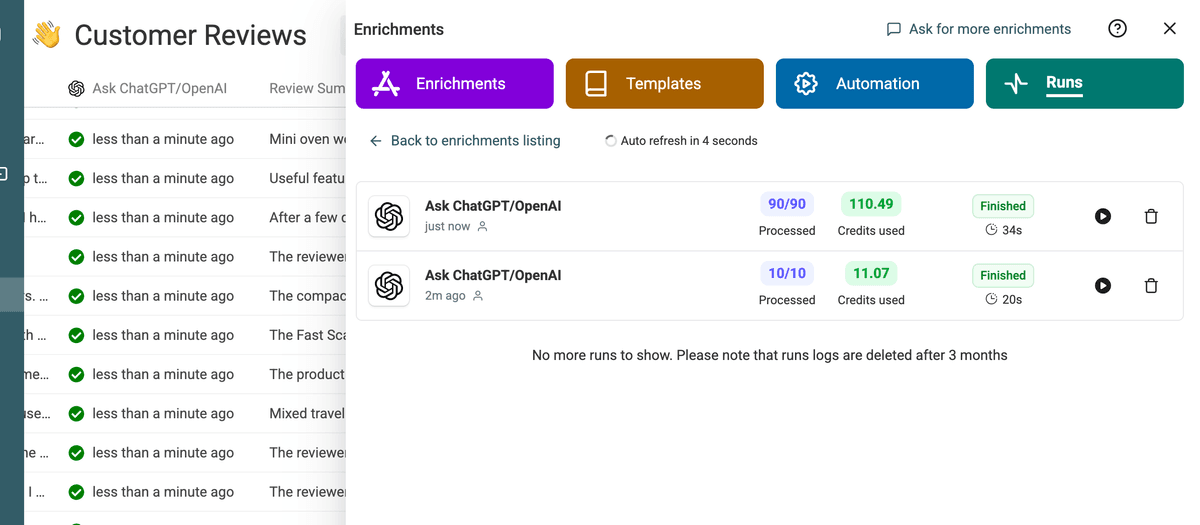This screenshot has width=1200, height=525.
Task: Click the Enrichments panel heading
Action: [x=399, y=29]
